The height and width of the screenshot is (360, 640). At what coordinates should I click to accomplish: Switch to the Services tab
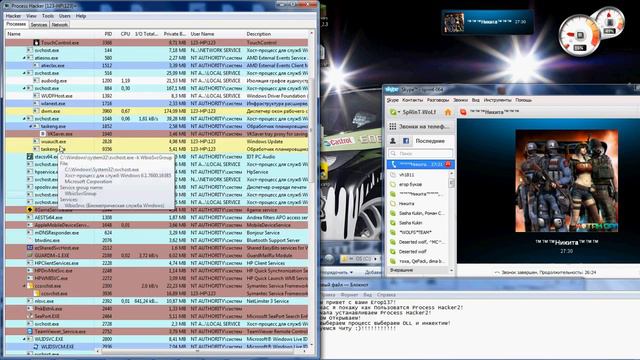tap(39, 25)
